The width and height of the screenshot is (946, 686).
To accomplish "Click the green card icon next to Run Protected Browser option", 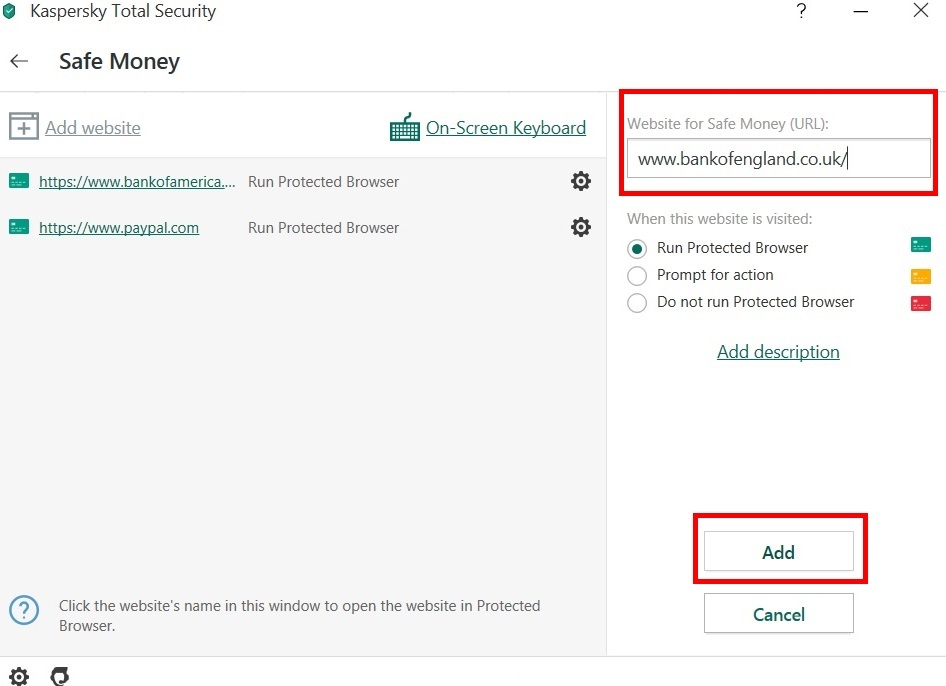I will (921, 245).
